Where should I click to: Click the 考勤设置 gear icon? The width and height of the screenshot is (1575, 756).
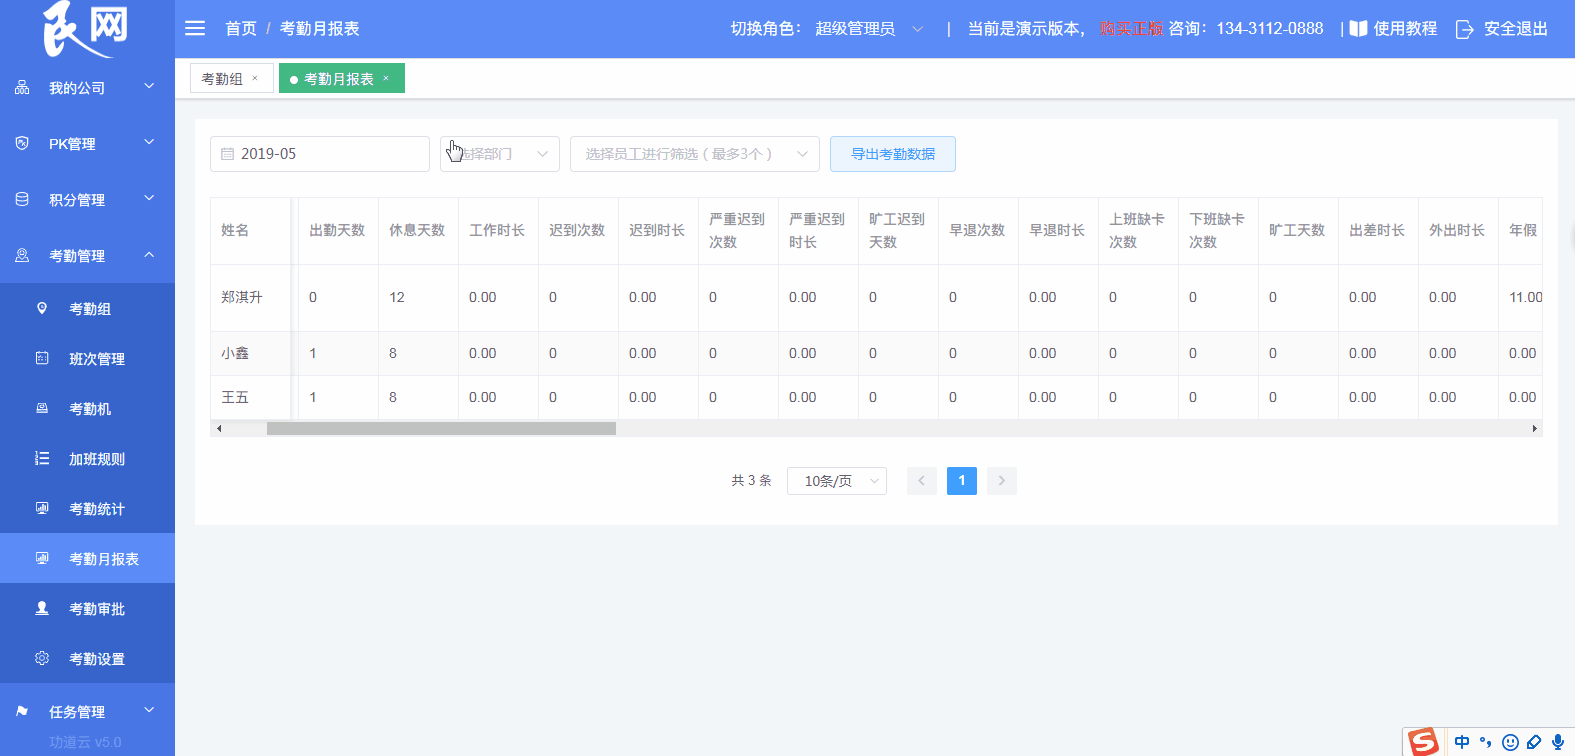(42, 658)
